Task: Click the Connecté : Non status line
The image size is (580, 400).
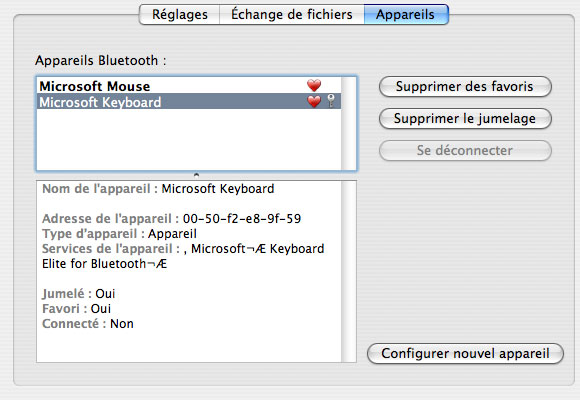Action: [x=88, y=324]
